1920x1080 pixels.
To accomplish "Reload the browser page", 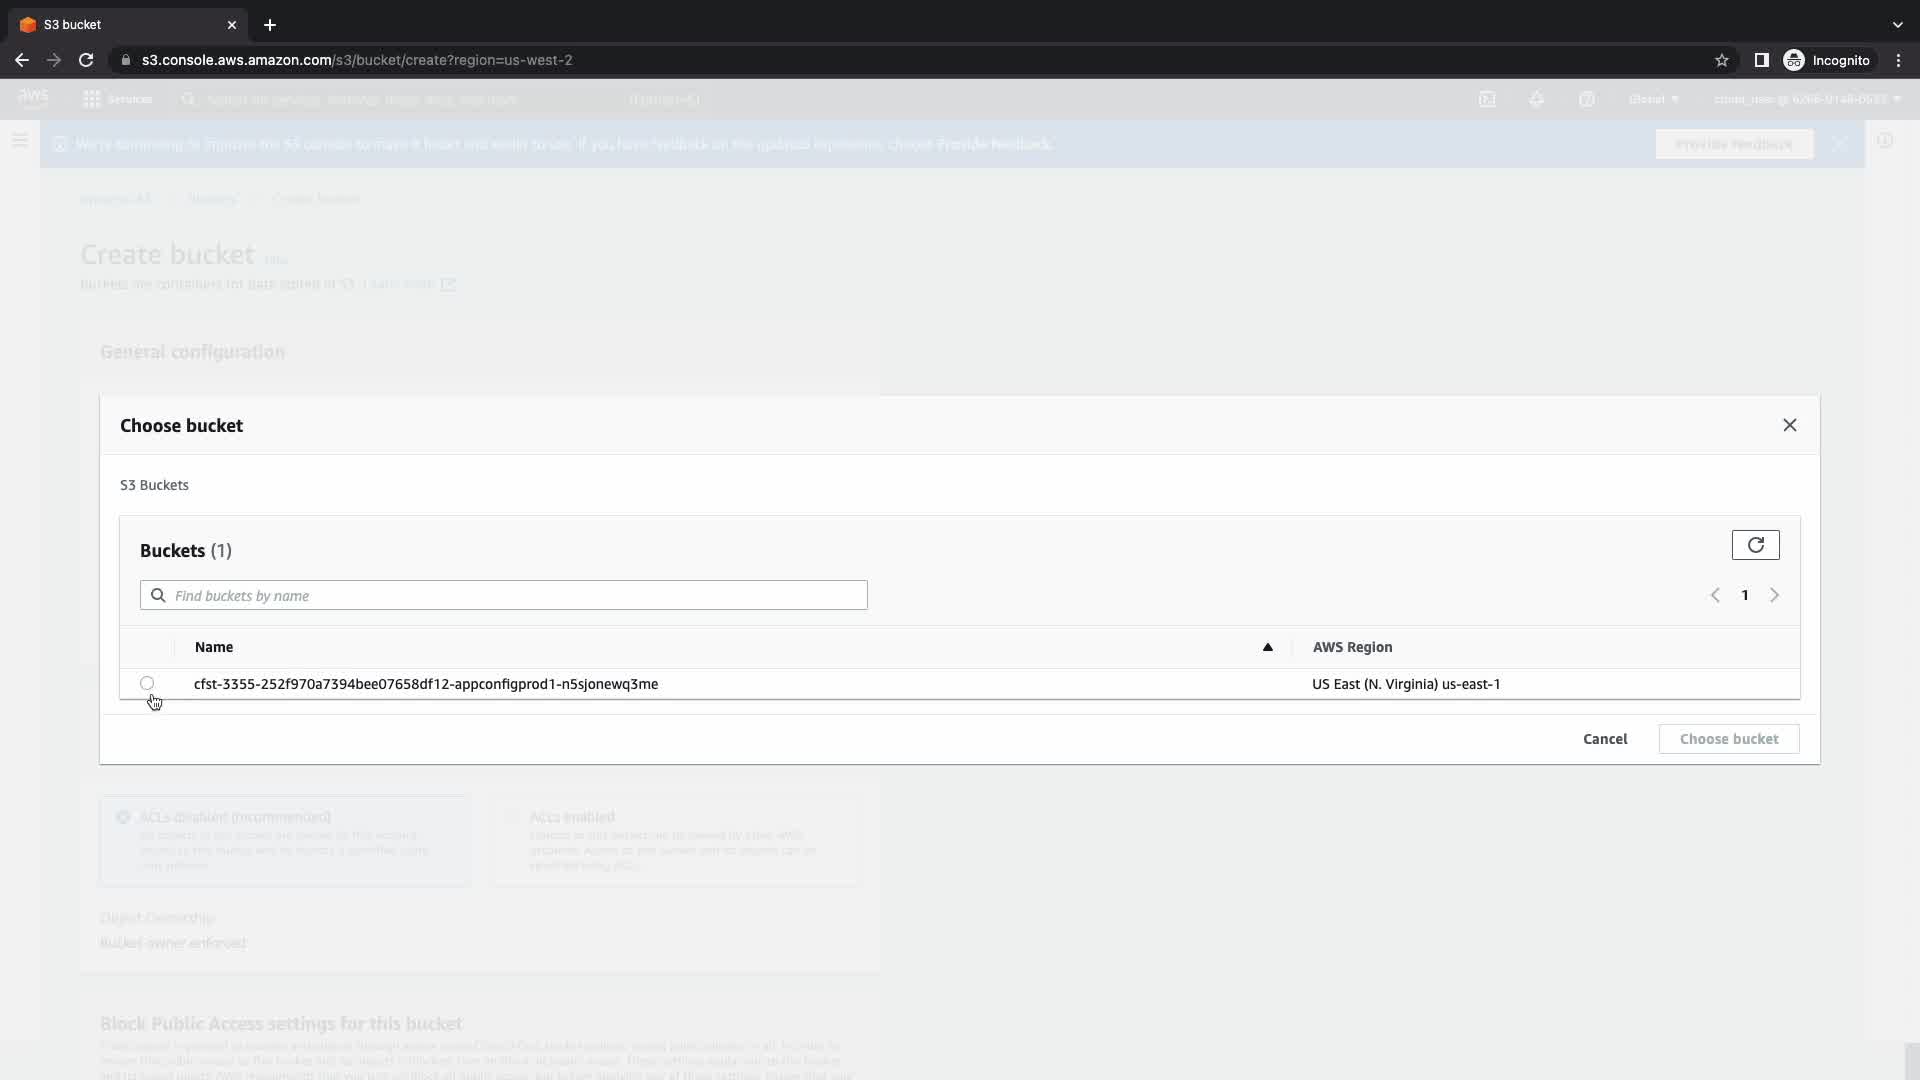I will [x=86, y=60].
